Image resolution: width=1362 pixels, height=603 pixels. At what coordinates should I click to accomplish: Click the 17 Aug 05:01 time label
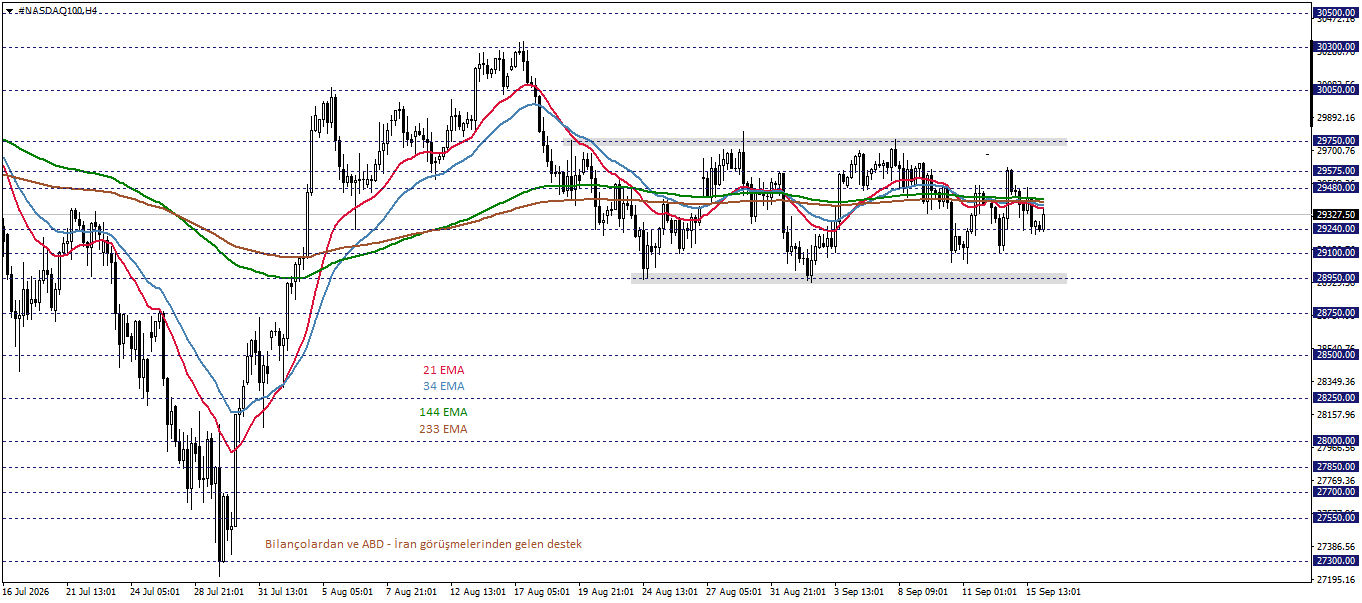pos(541,592)
